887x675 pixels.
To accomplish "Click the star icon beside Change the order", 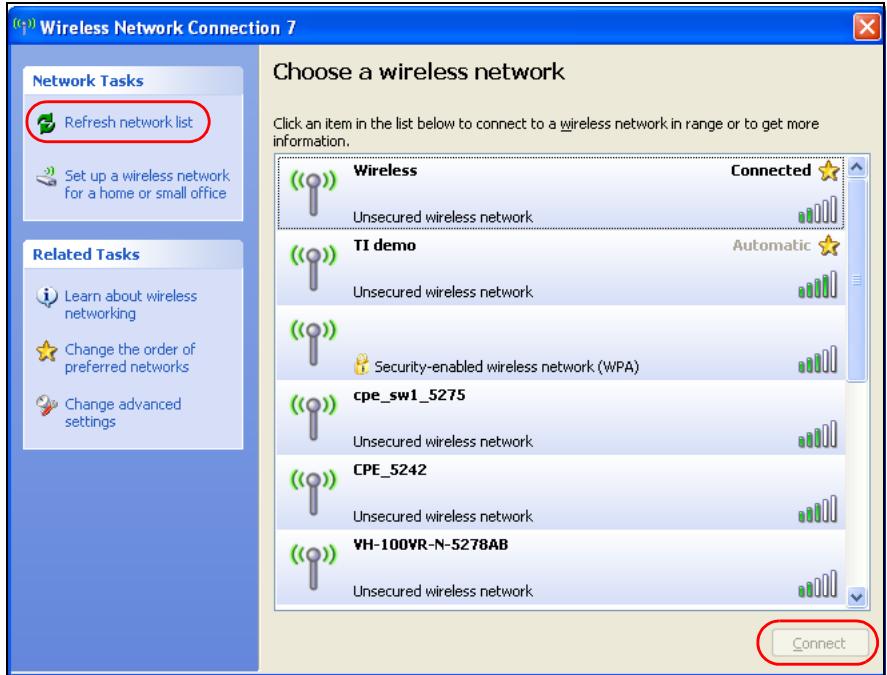I will point(46,351).
